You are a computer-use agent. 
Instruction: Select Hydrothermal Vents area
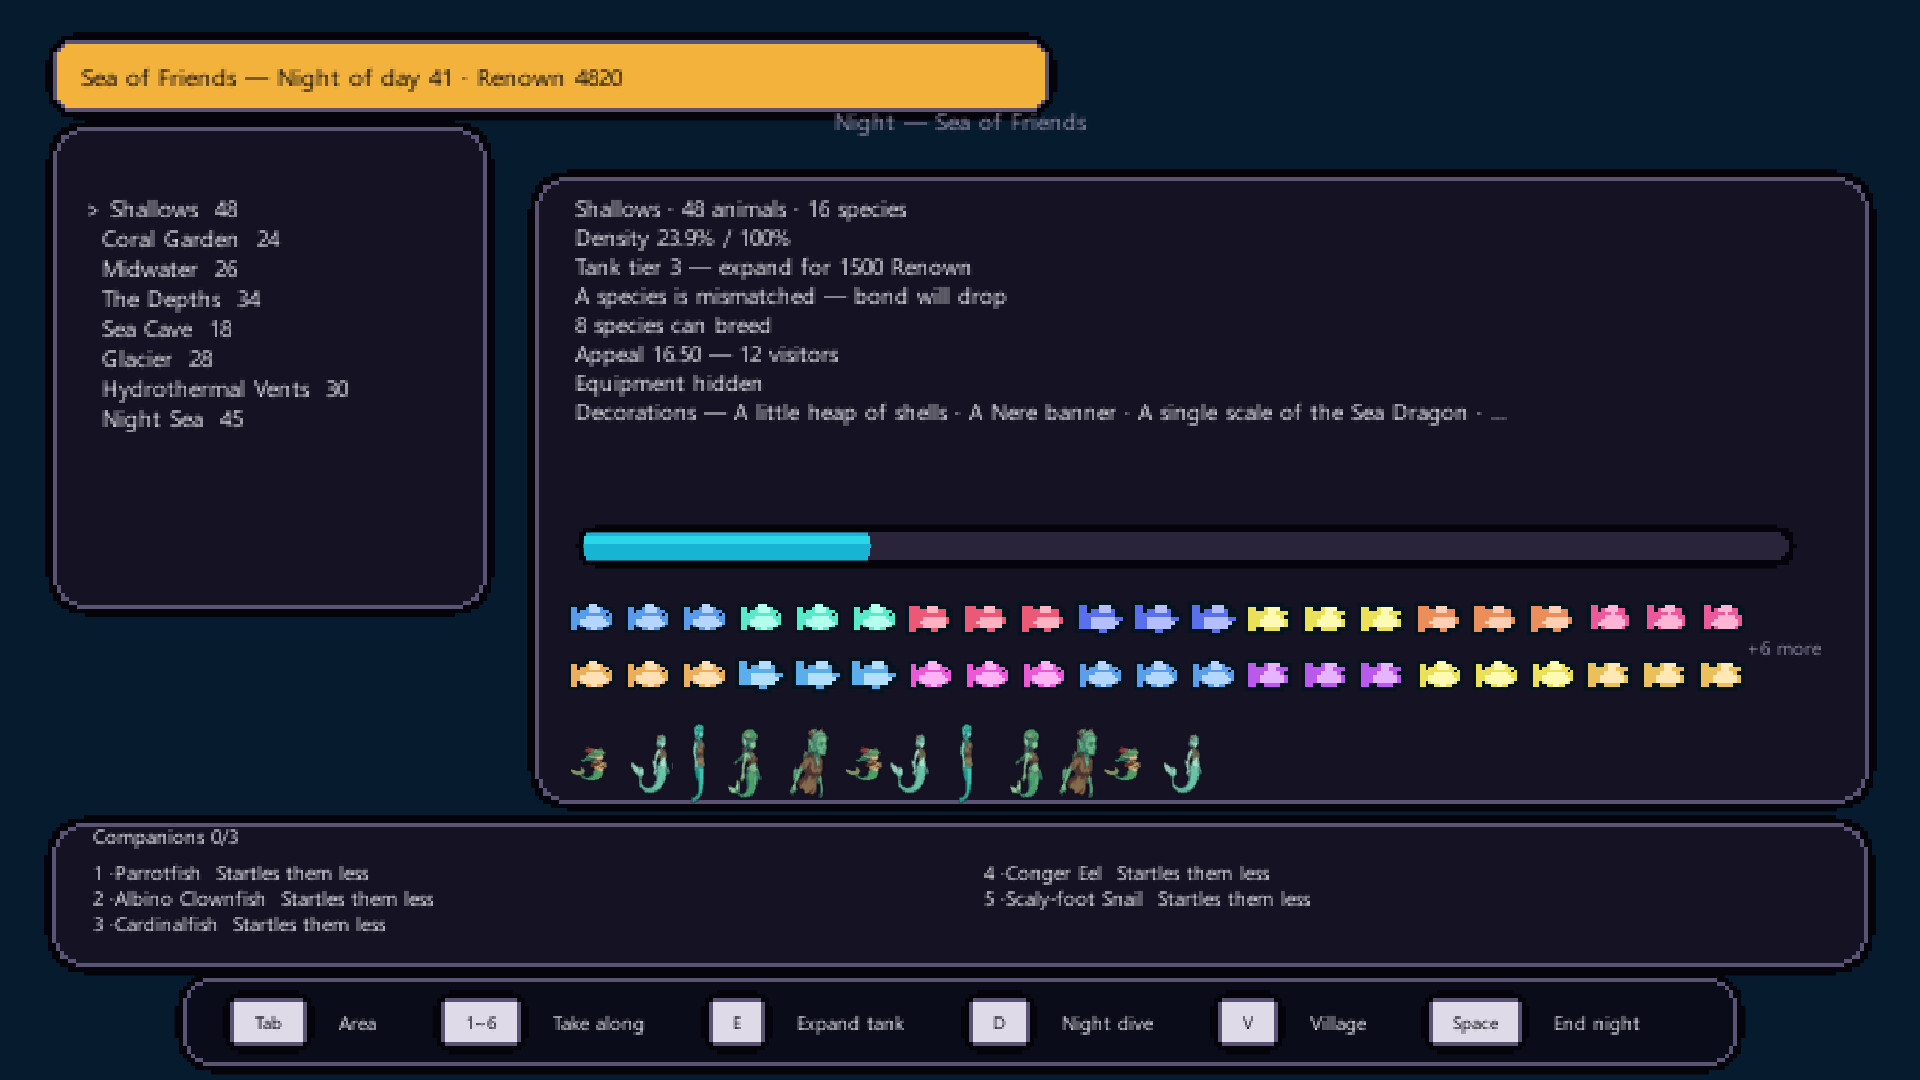click(224, 389)
